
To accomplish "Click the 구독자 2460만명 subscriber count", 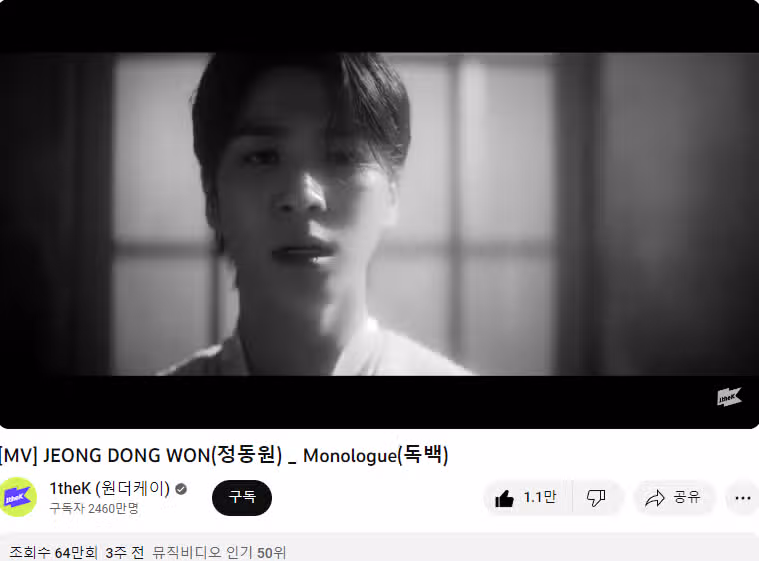I will 94,508.
